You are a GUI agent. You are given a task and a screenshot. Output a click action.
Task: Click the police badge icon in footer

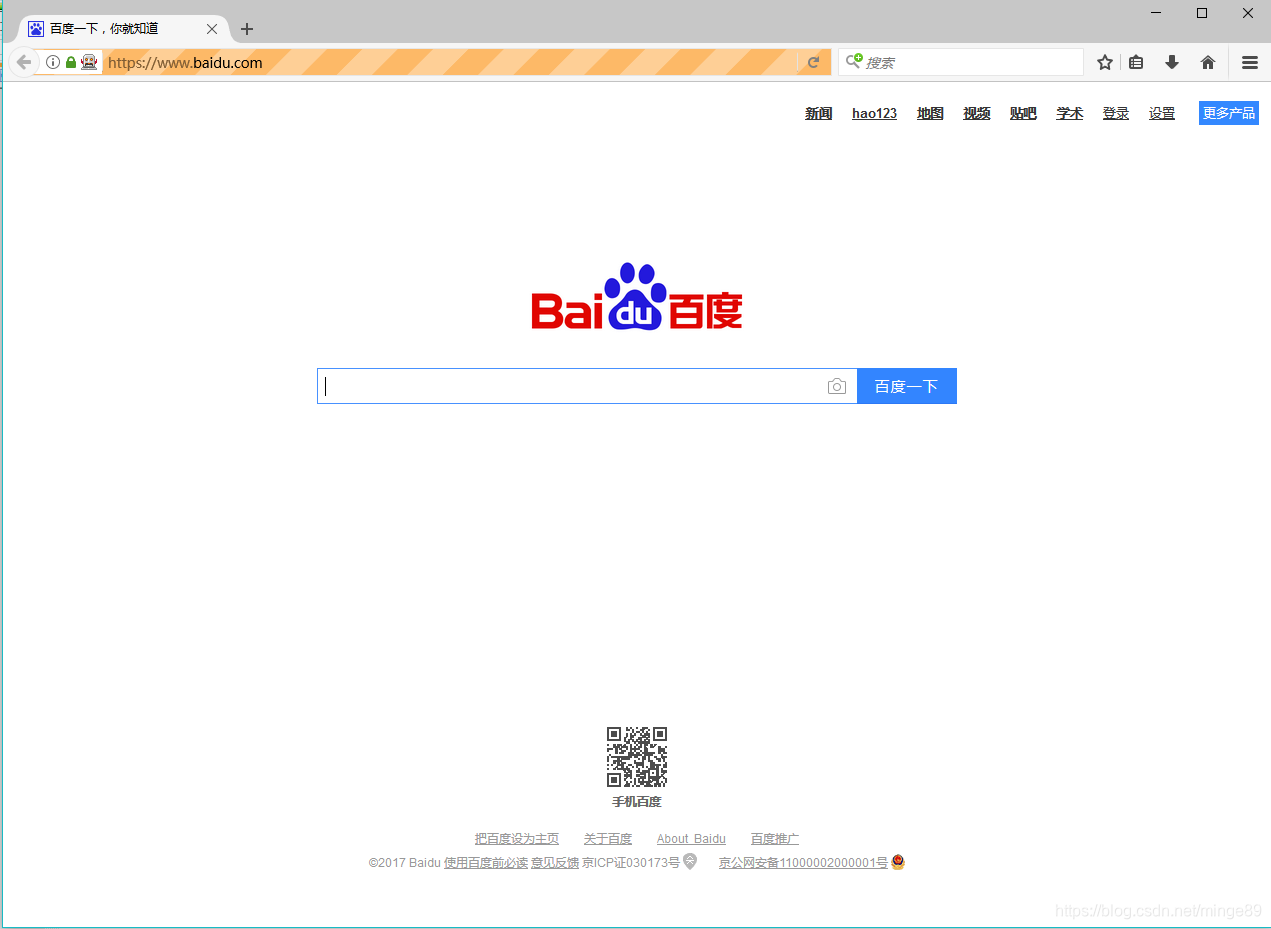click(898, 862)
